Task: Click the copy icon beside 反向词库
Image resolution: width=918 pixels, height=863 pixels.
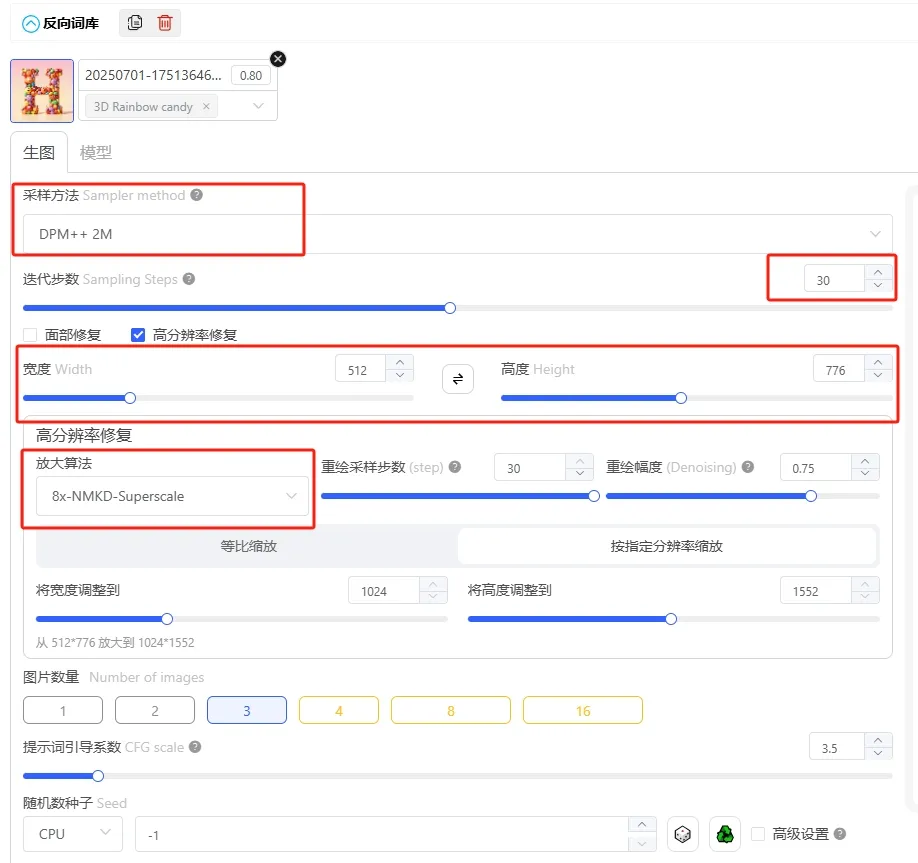Action: (136, 22)
